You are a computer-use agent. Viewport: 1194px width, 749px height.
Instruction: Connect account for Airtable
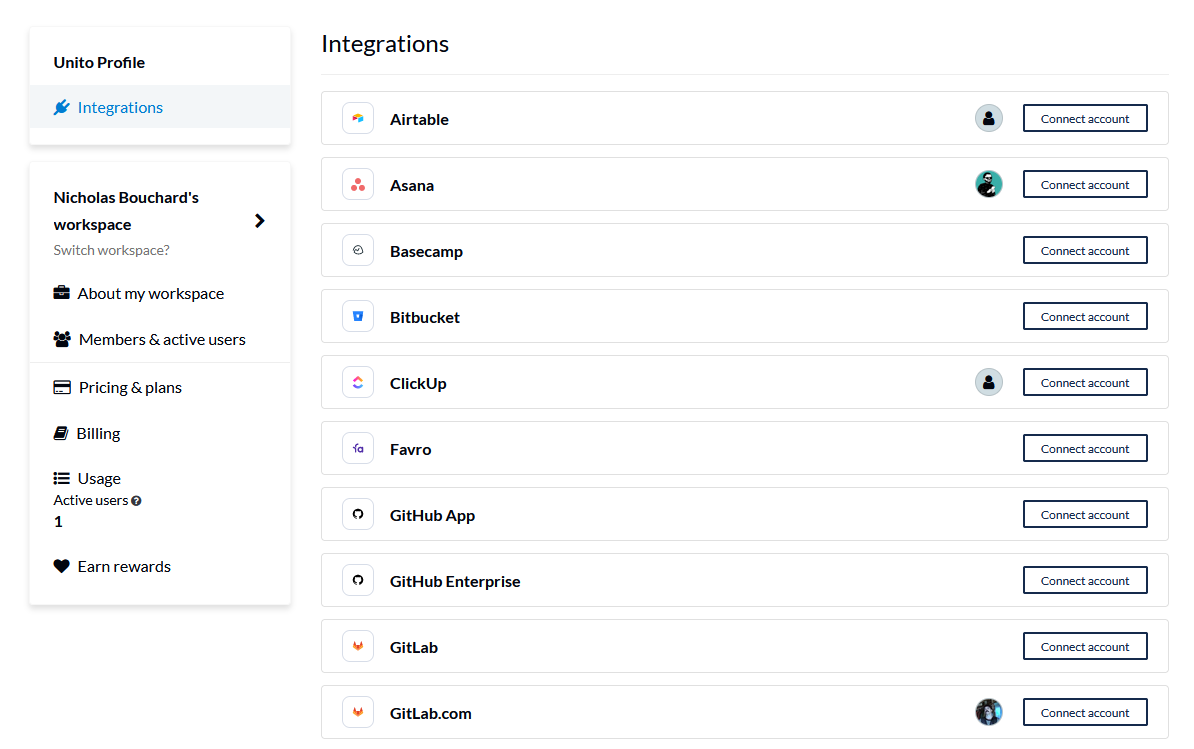pos(1085,118)
